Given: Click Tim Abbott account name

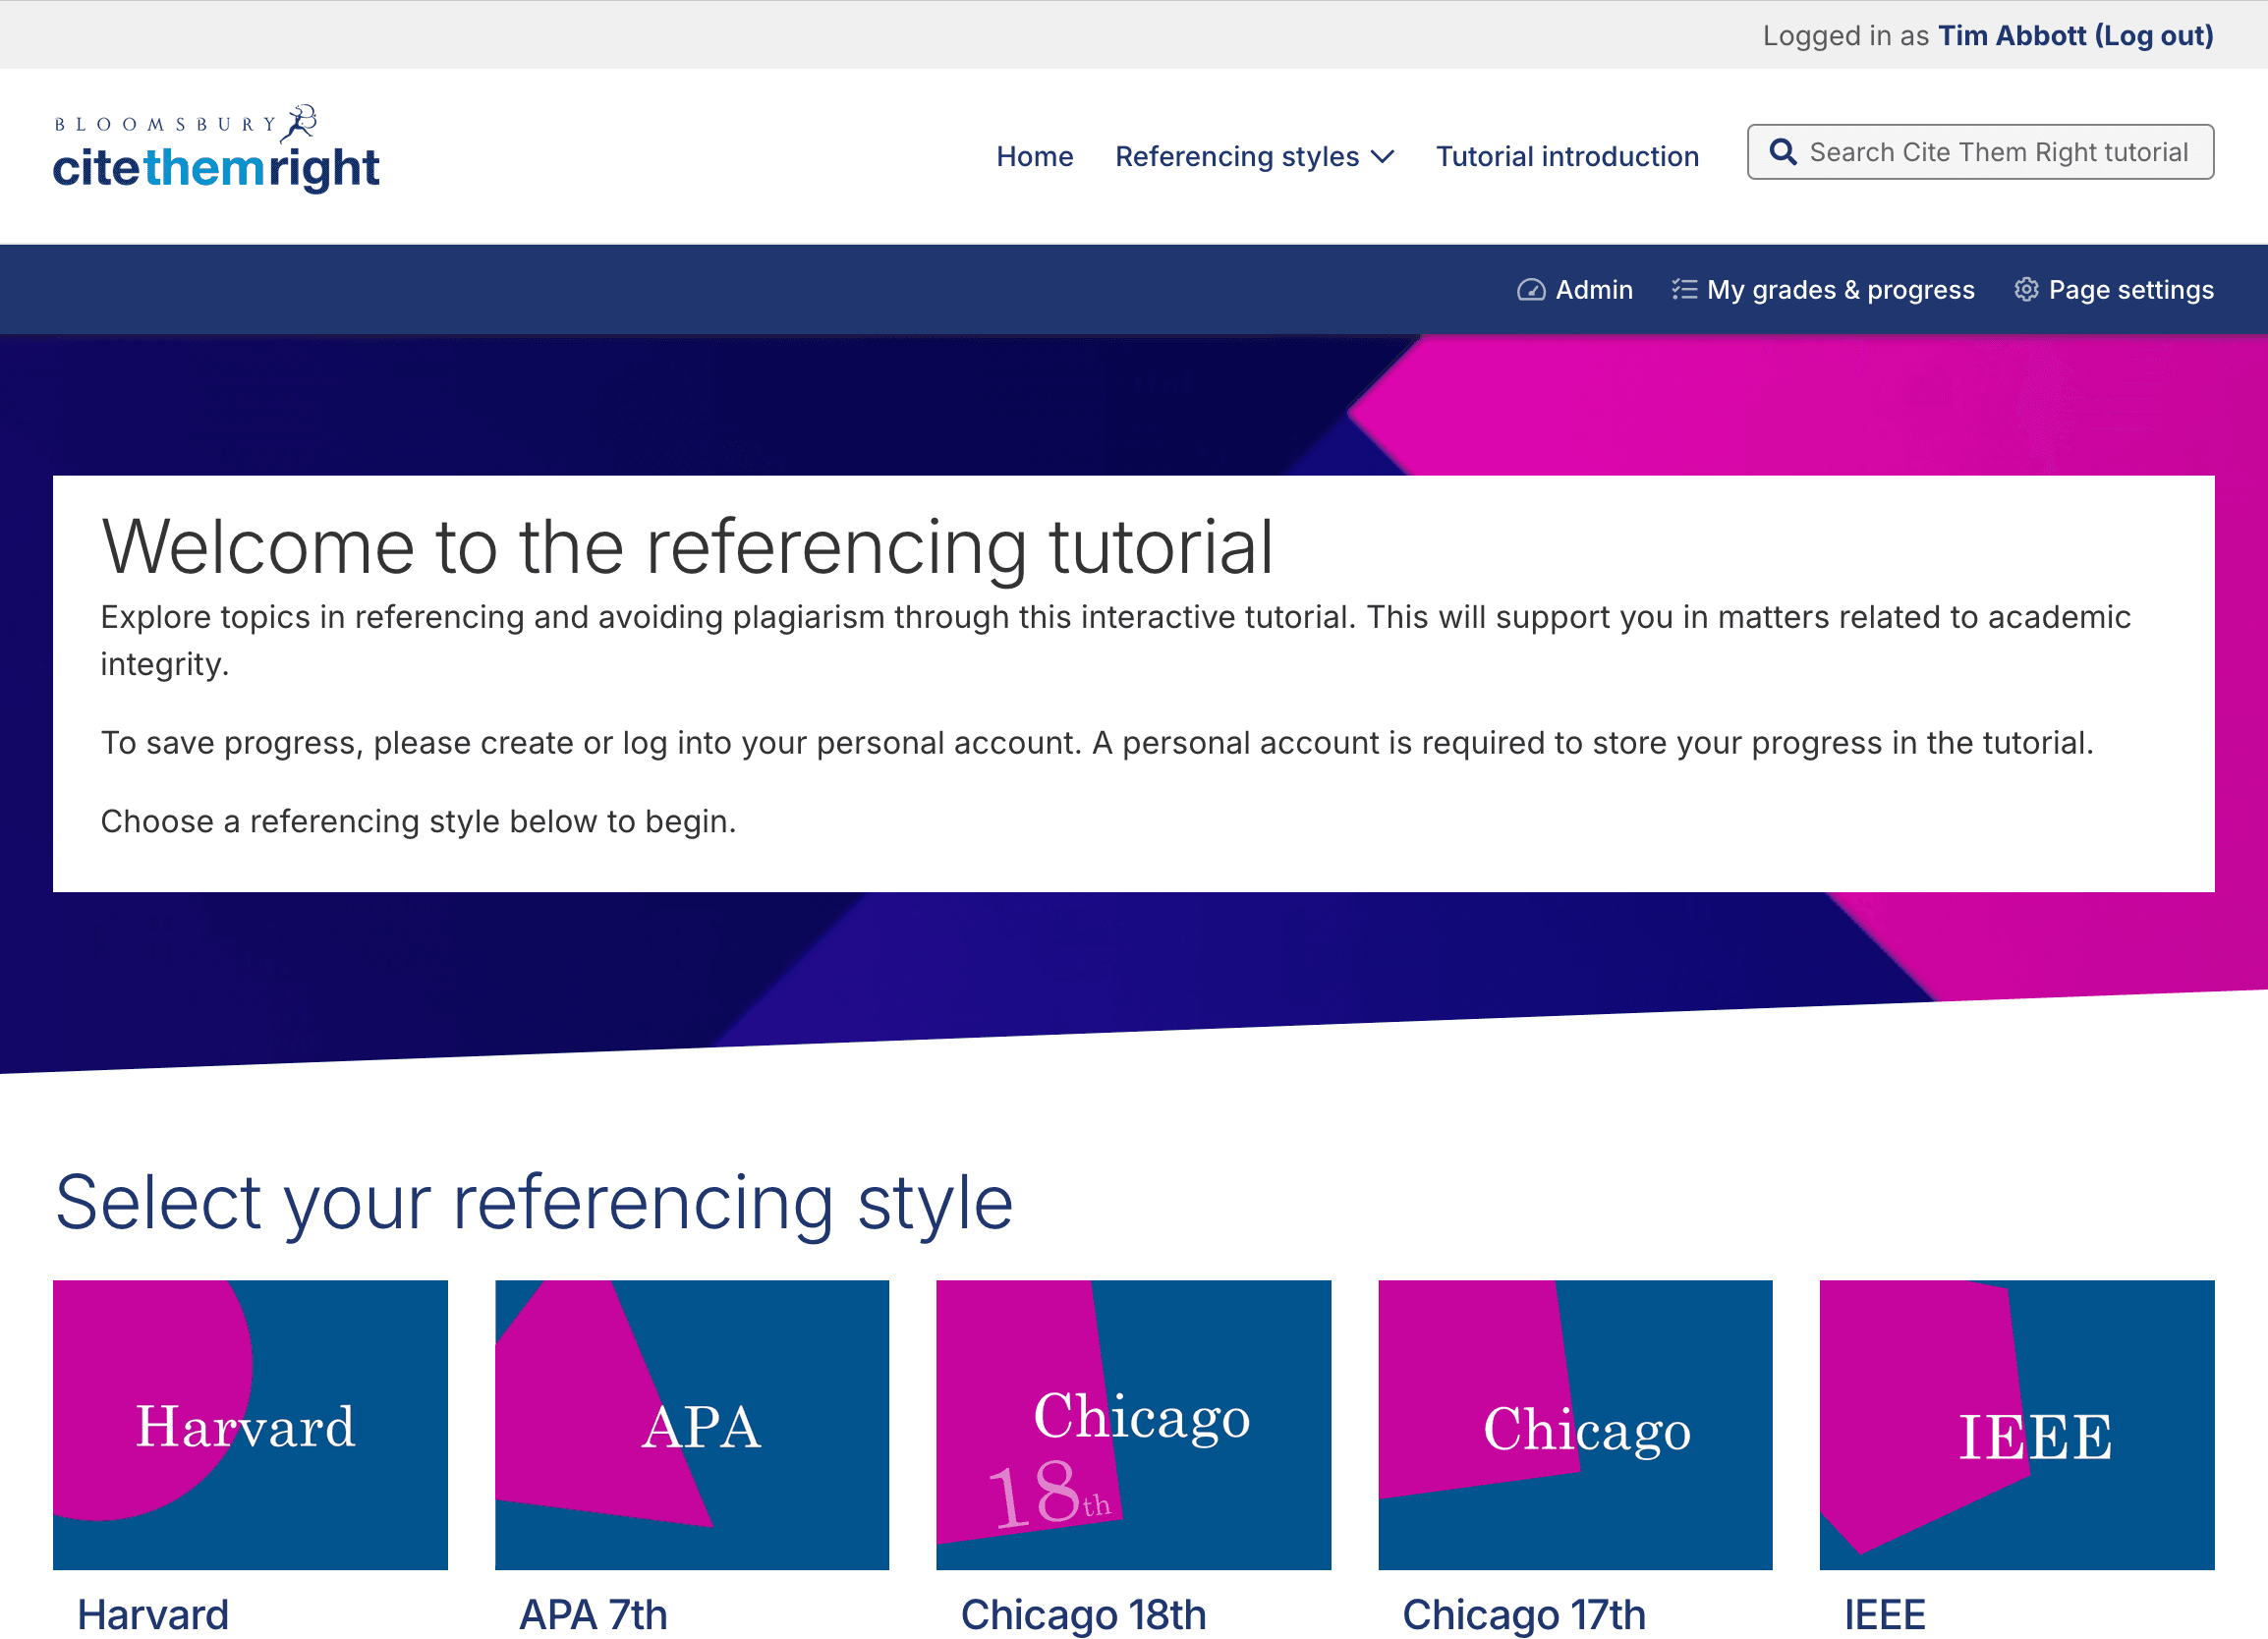Looking at the screenshot, I should coord(2013,35).
